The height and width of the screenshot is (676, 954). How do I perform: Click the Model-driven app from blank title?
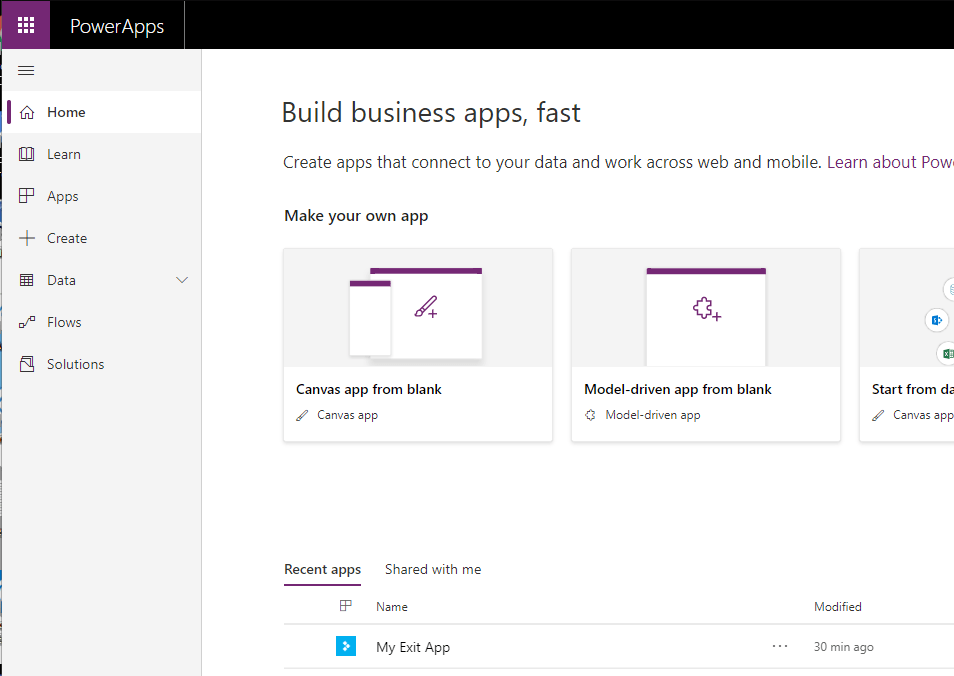coord(678,389)
